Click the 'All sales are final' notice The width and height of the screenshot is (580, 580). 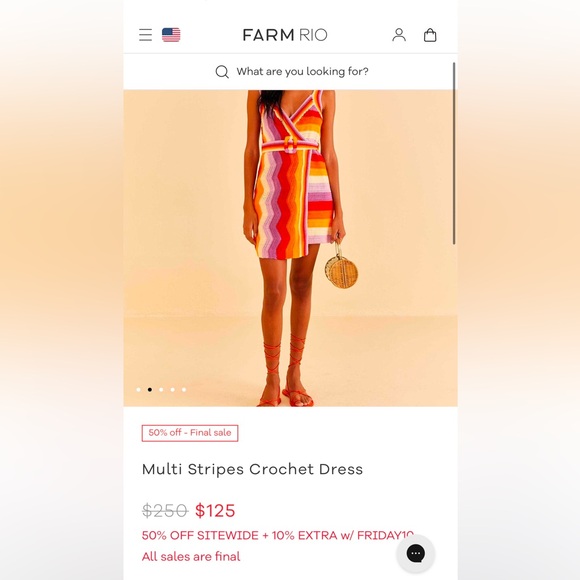click(191, 556)
